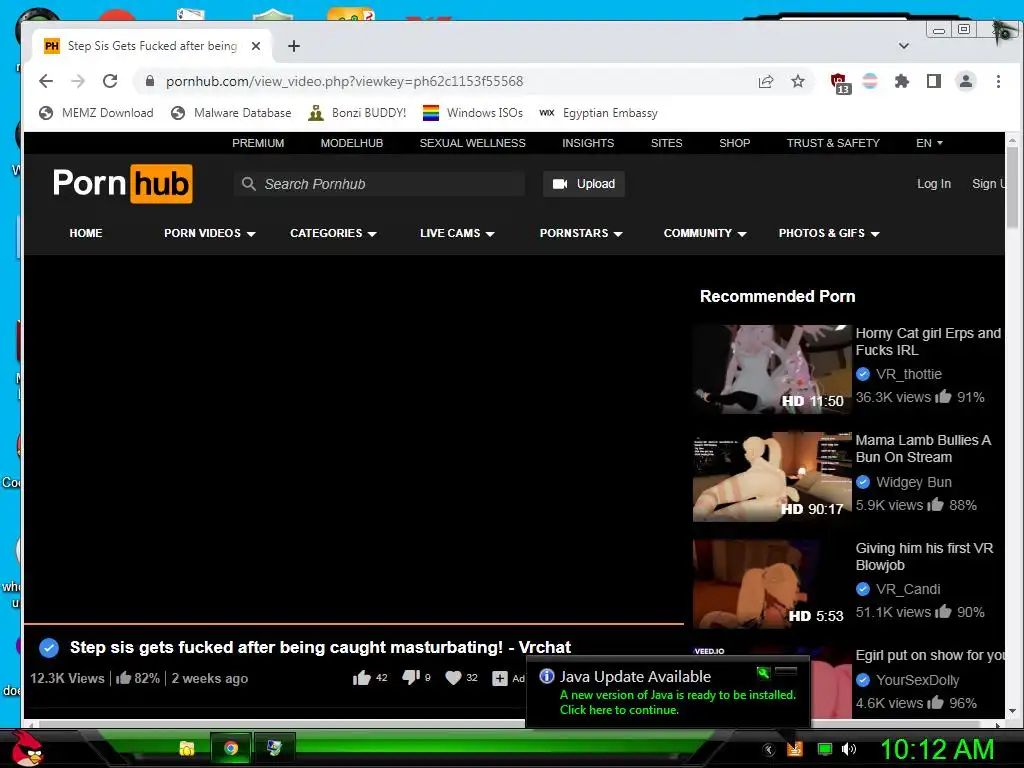
Task: Open the ad-blocker extension showing 13
Action: coord(839,82)
